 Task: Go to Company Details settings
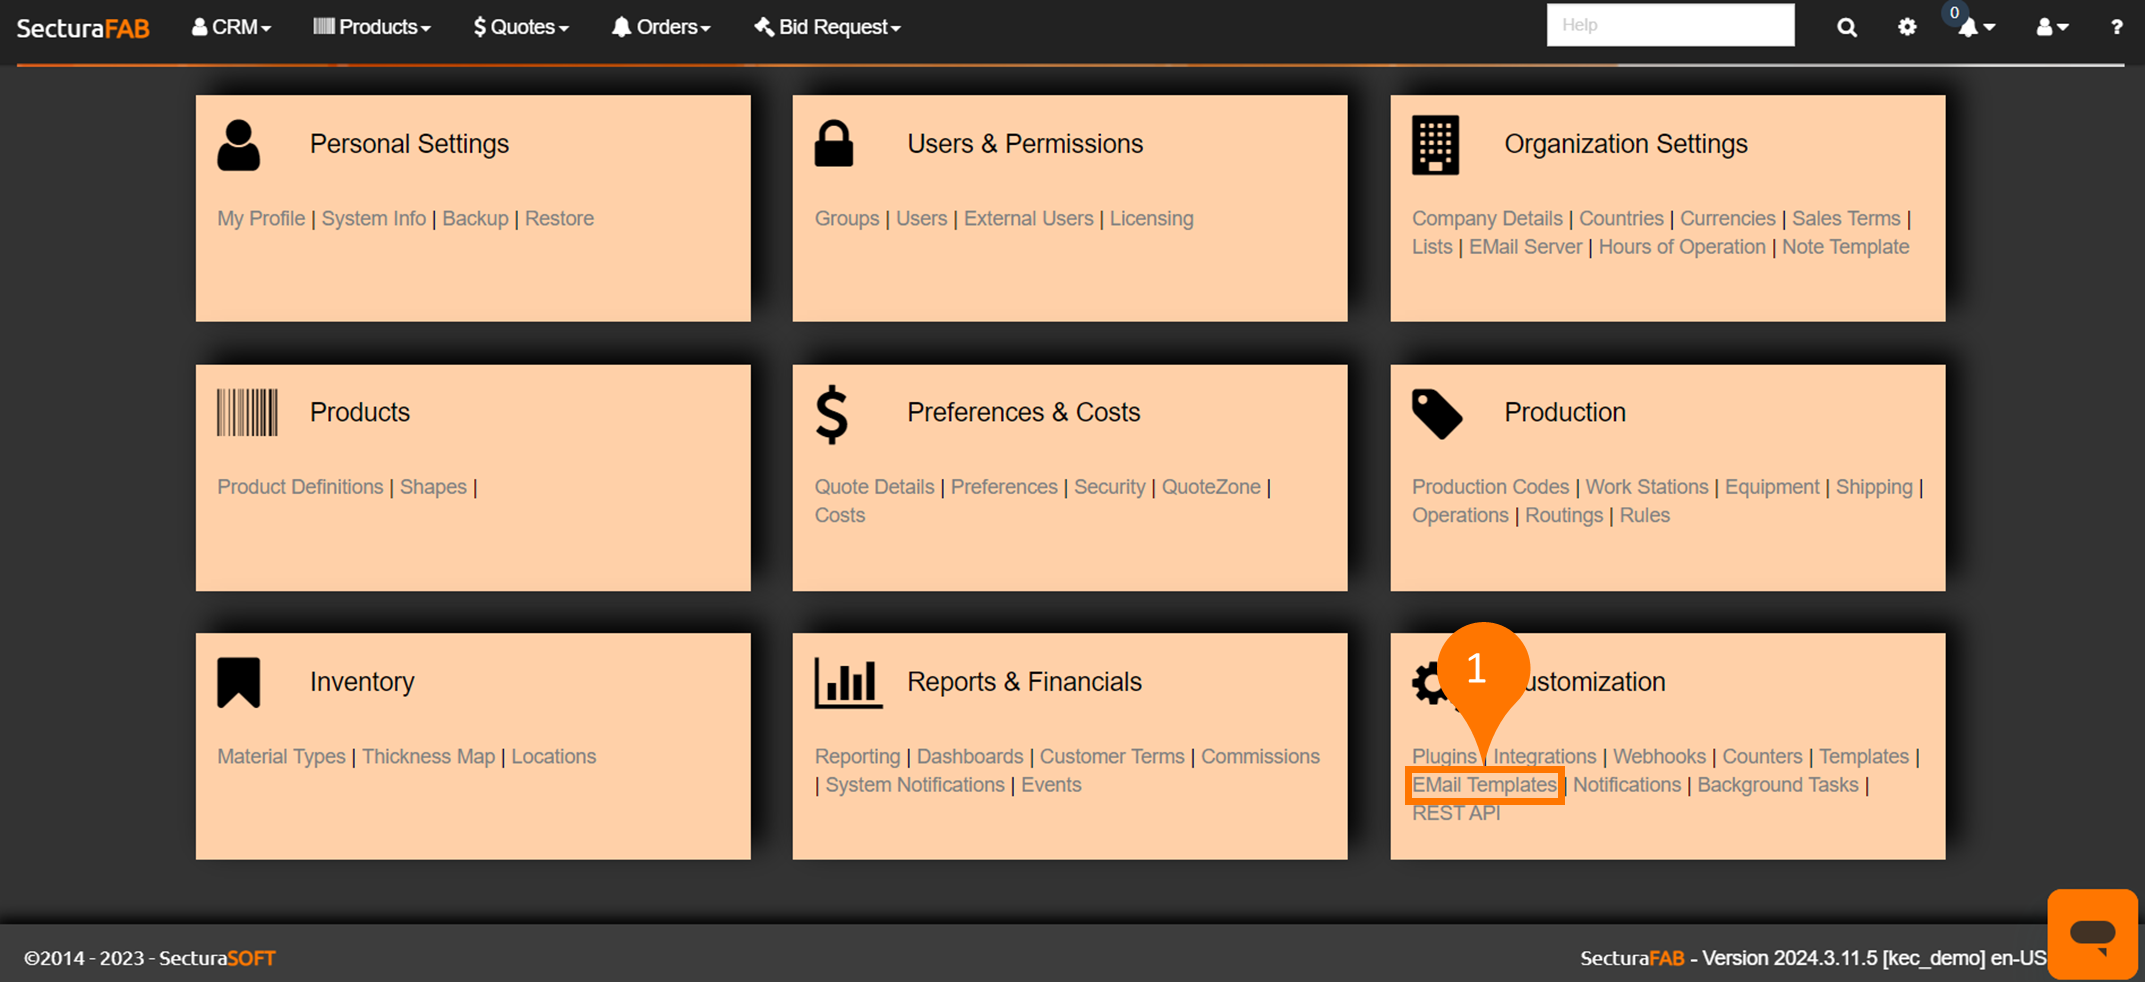(1486, 218)
